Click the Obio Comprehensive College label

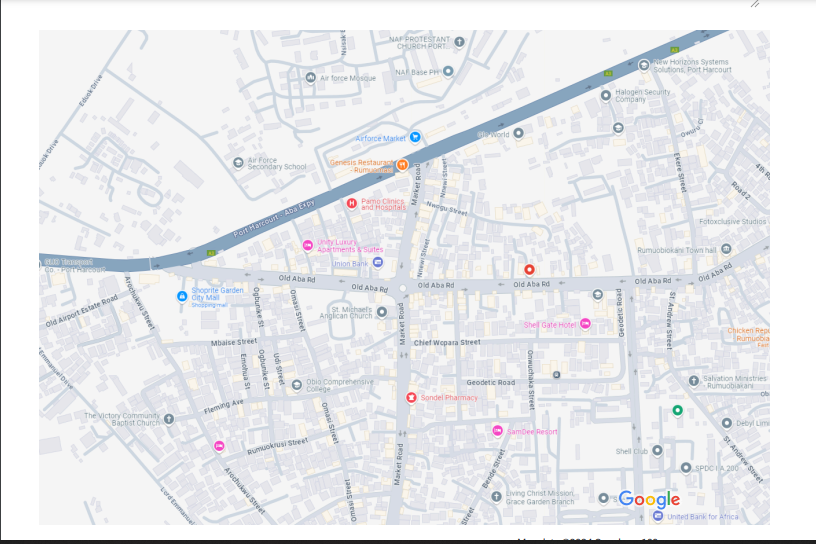coord(340,385)
